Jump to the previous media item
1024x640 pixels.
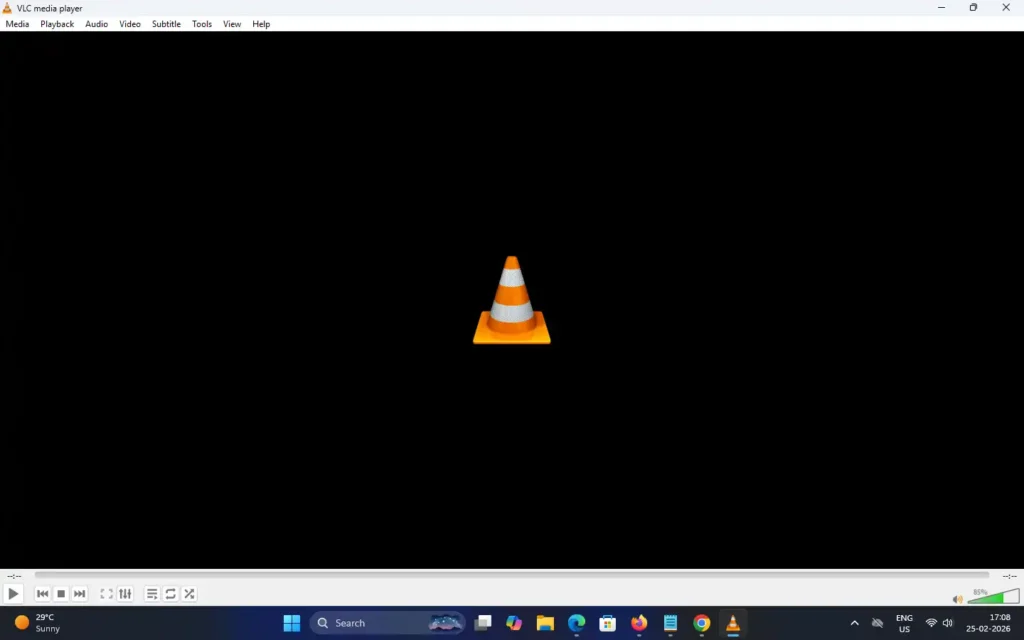(x=42, y=593)
